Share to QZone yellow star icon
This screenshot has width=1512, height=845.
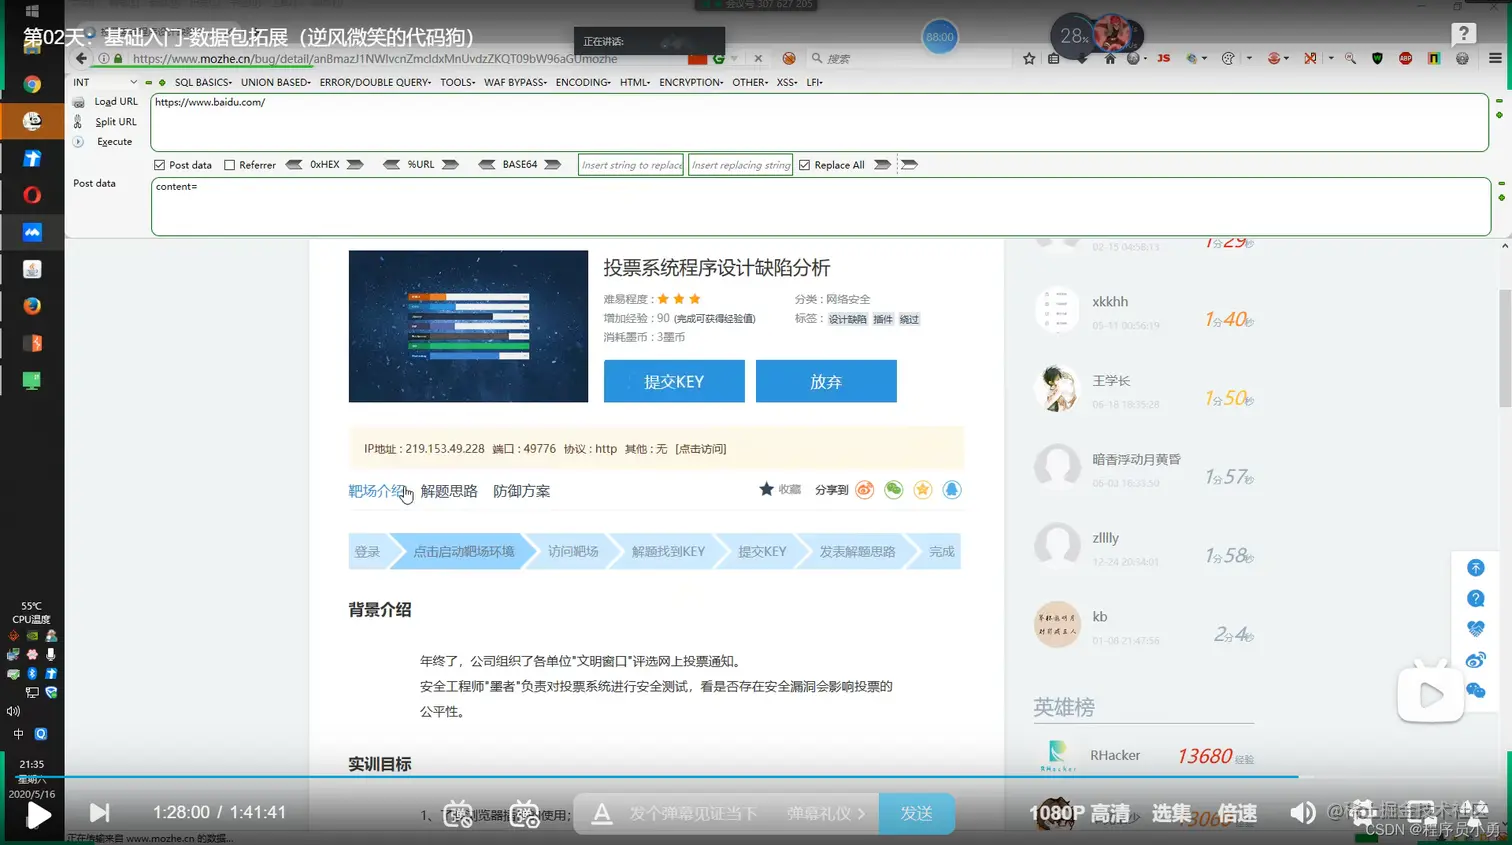tap(923, 490)
